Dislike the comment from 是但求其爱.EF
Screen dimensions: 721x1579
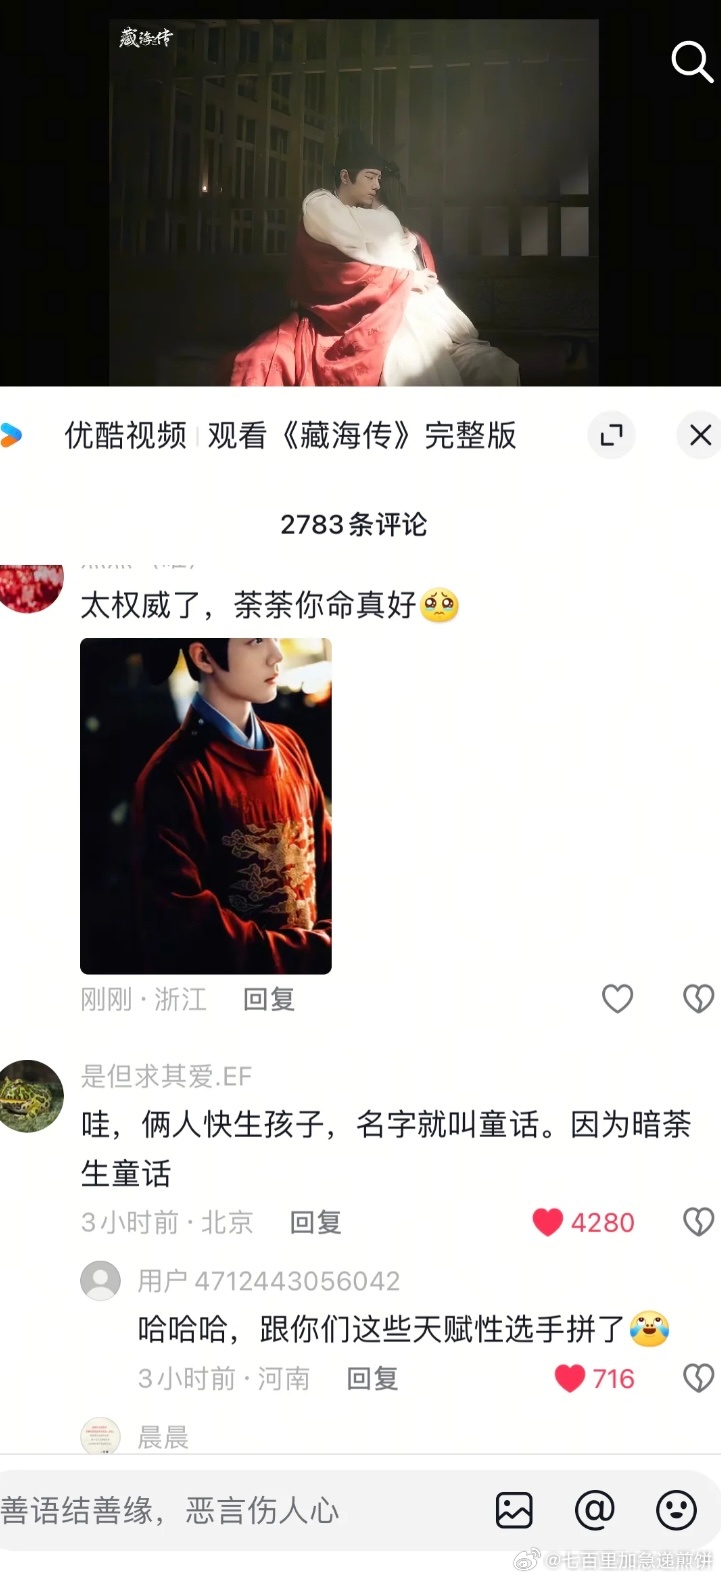(x=698, y=1222)
